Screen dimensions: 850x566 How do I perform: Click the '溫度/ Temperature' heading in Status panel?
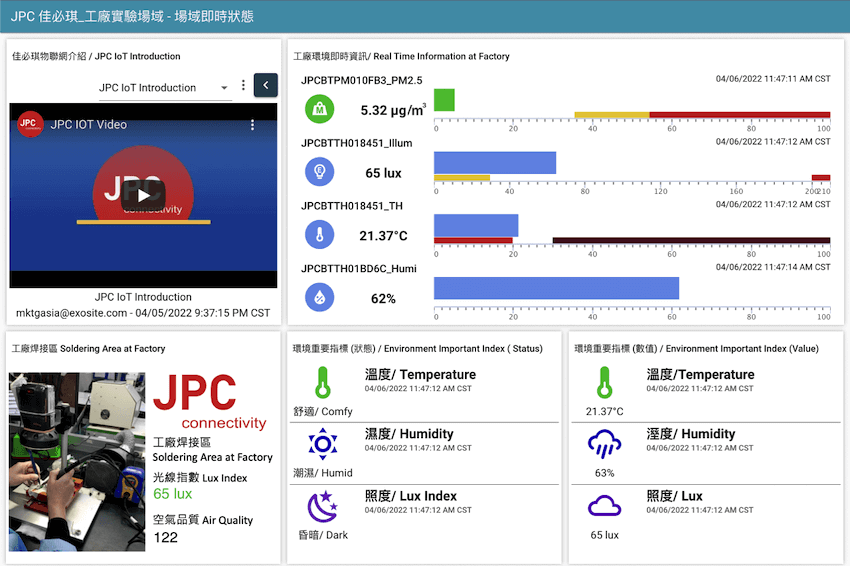click(420, 375)
